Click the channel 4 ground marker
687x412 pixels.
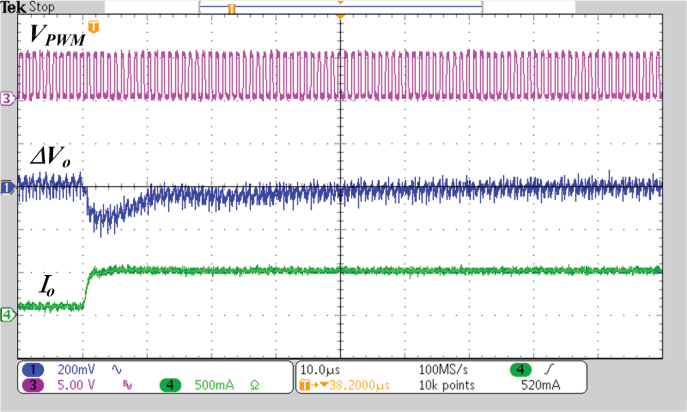(x=8, y=315)
